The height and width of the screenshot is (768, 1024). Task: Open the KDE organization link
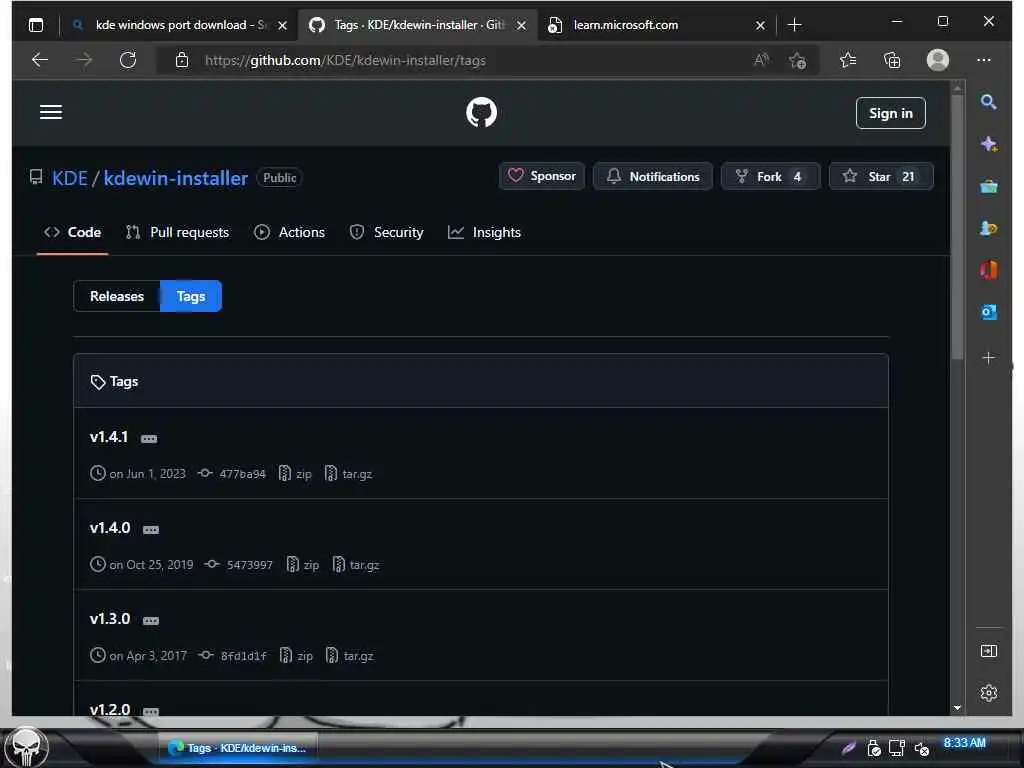click(x=70, y=178)
